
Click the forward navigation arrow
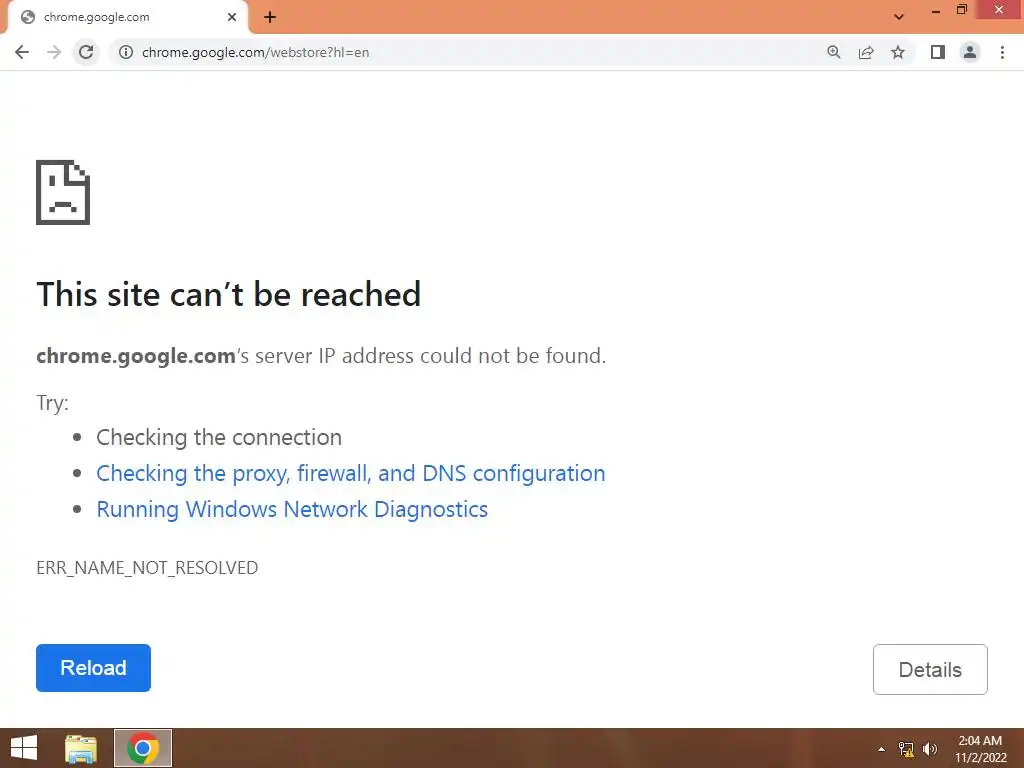point(54,52)
